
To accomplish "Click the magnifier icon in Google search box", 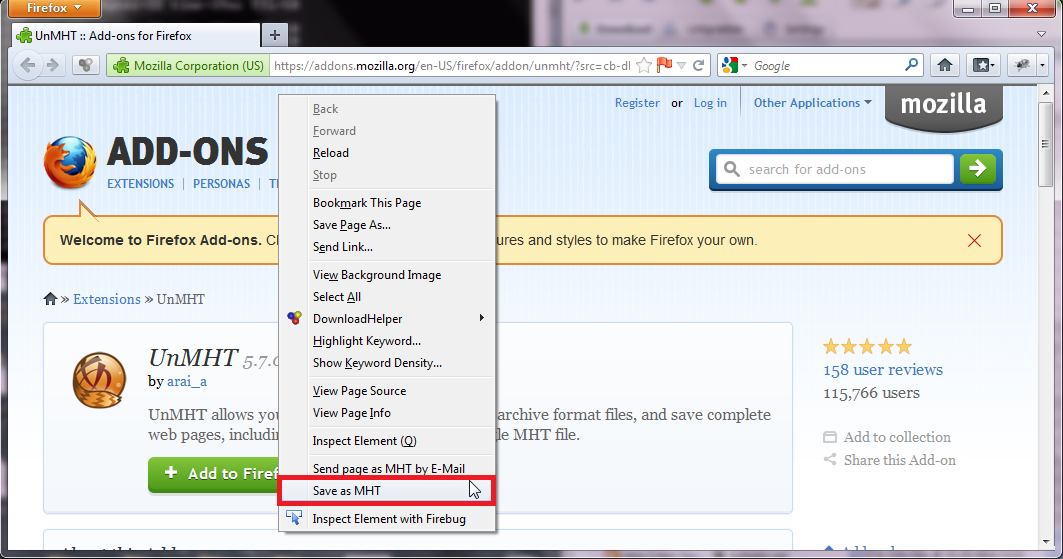I will (911, 65).
